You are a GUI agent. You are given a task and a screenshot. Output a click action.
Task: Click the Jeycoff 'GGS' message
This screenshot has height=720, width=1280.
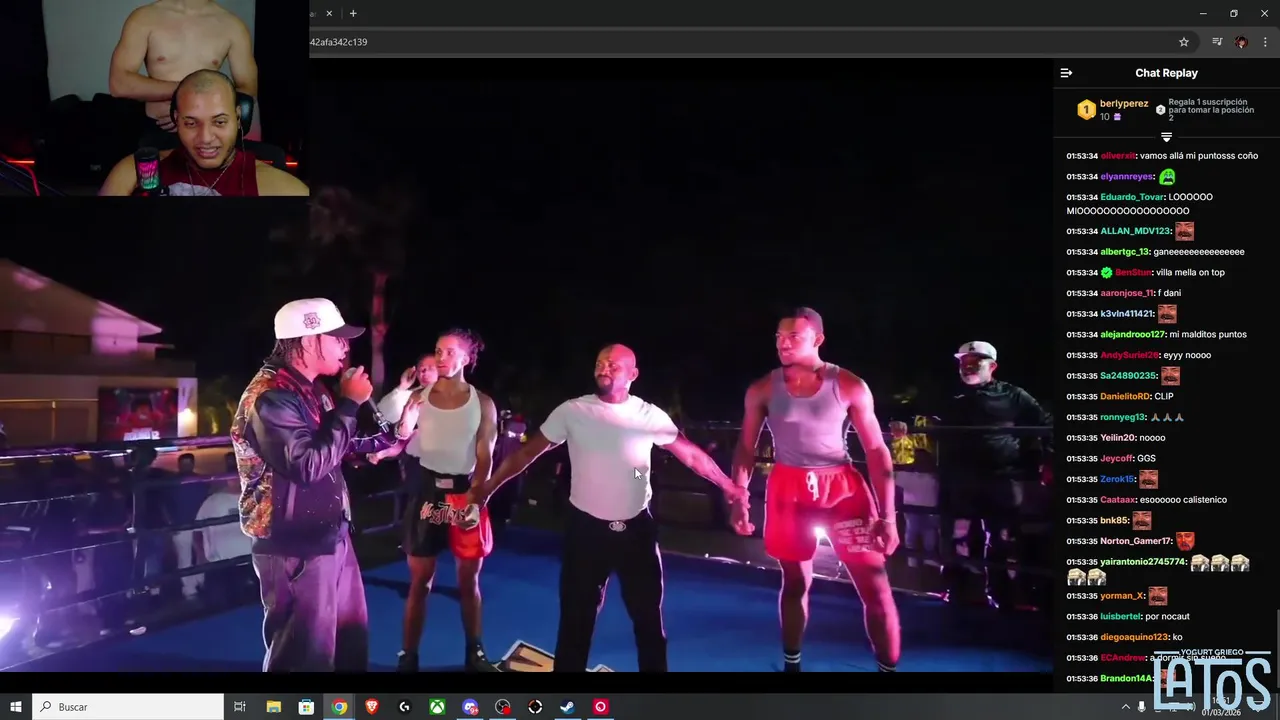click(1147, 458)
